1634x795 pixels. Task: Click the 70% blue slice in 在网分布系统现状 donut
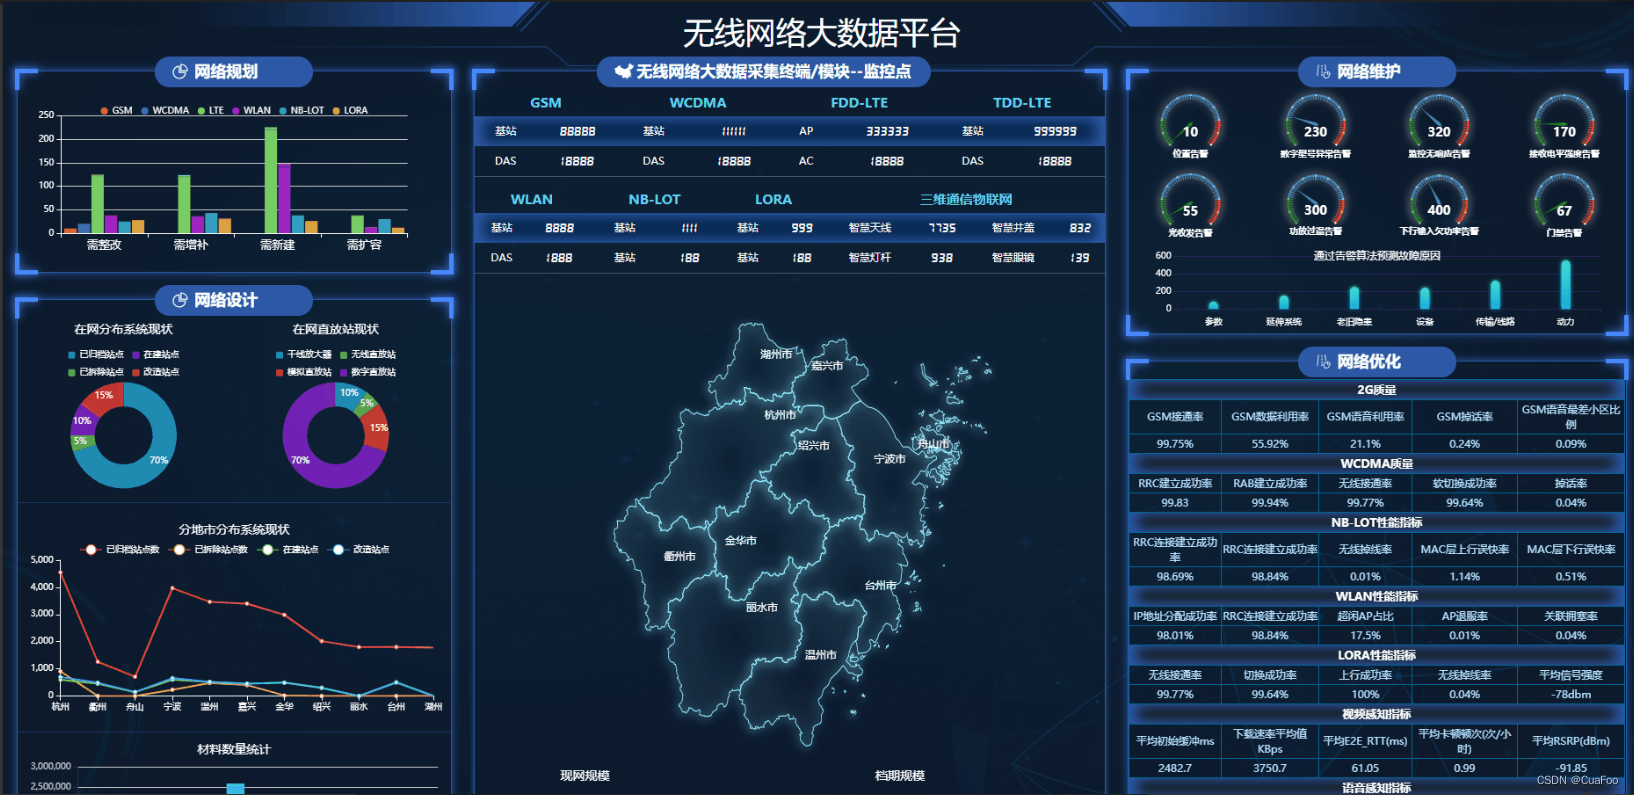pos(158,459)
